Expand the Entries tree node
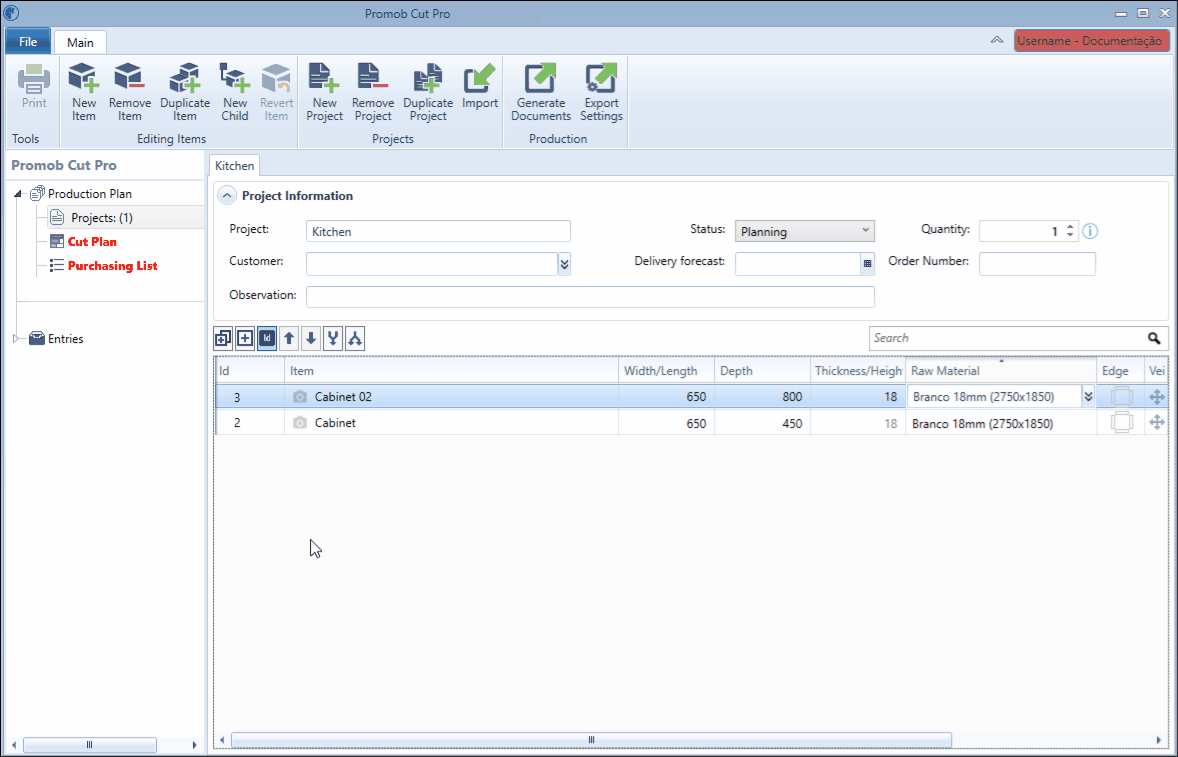1178x757 pixels. coord(17,339)
